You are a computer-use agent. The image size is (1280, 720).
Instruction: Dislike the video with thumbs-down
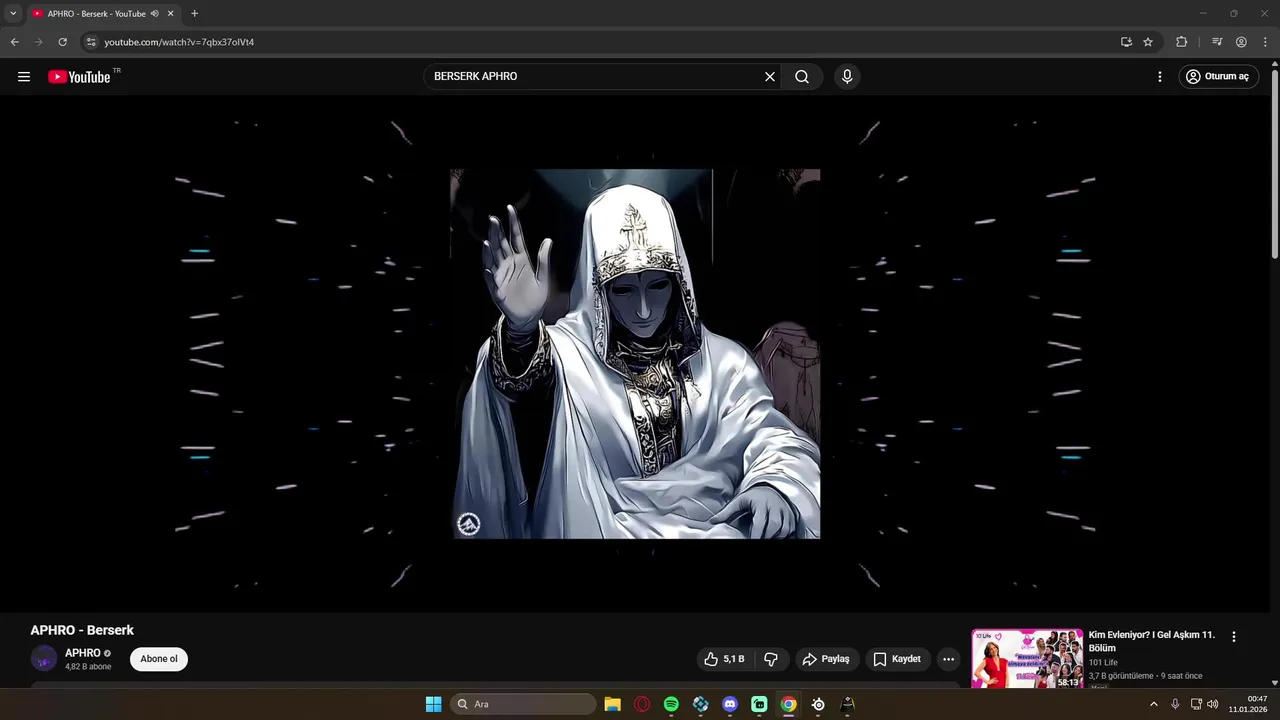click(x=771, y=659)
